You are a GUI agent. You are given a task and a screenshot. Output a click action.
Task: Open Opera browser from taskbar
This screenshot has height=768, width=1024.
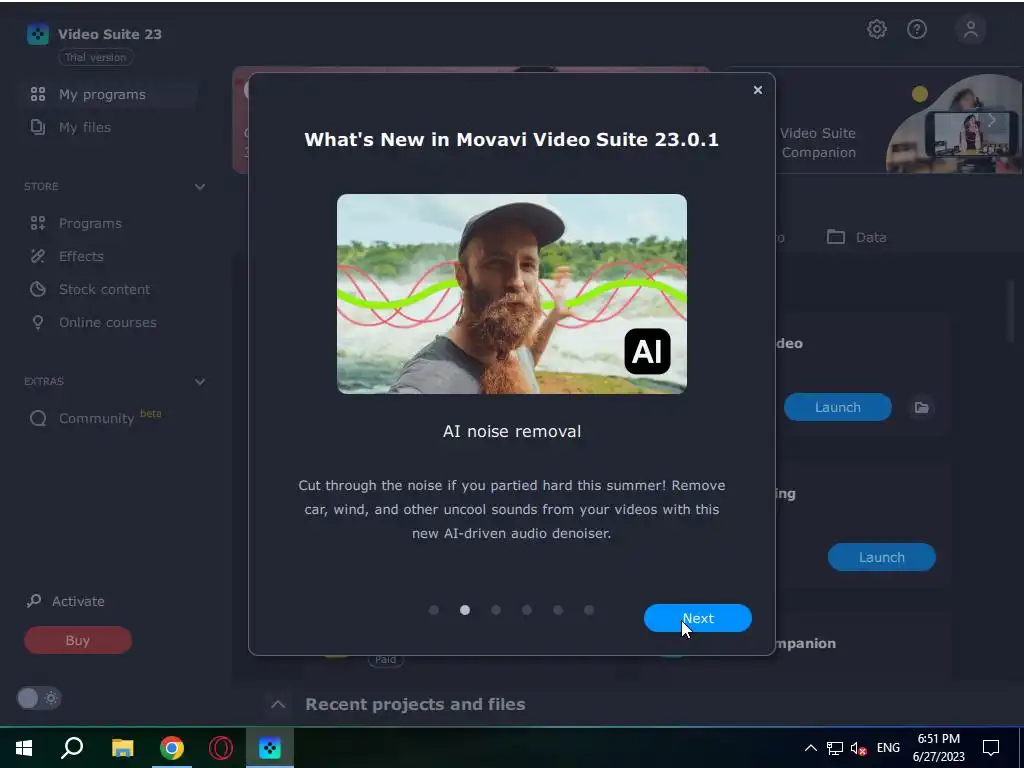221,748
